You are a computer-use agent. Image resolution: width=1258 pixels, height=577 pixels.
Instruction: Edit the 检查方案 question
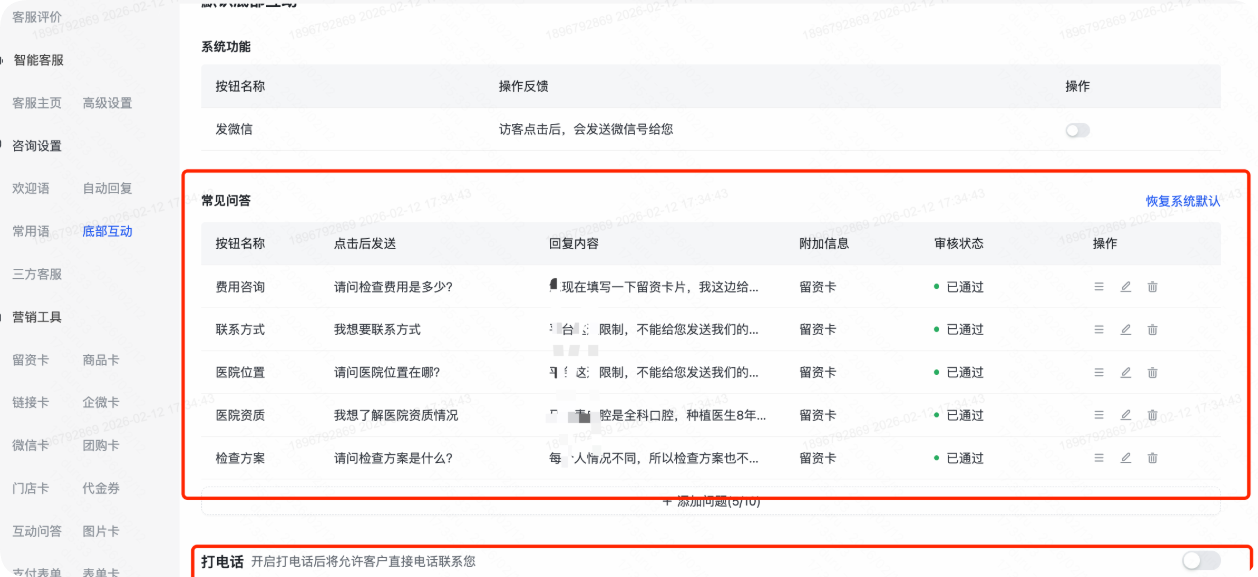[x=1126, y=458]
